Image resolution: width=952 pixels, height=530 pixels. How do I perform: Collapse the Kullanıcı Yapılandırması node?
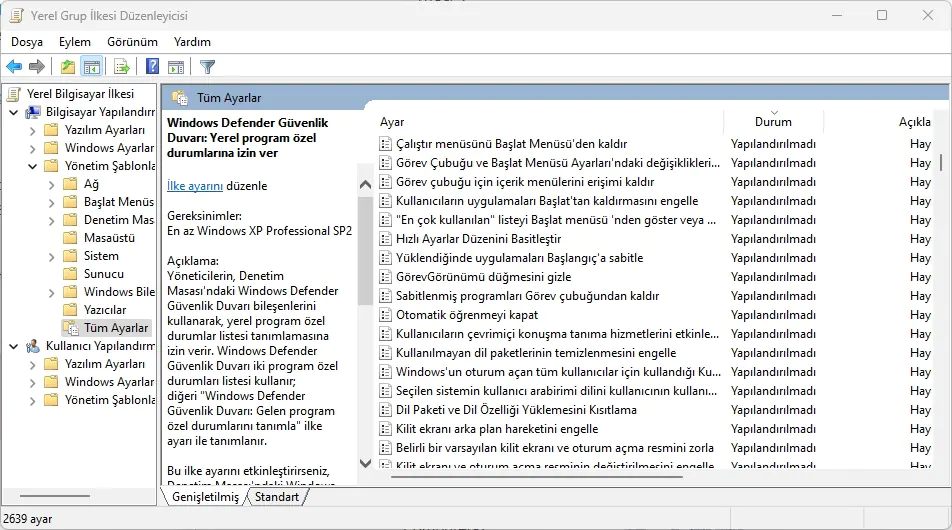(13, 346)
